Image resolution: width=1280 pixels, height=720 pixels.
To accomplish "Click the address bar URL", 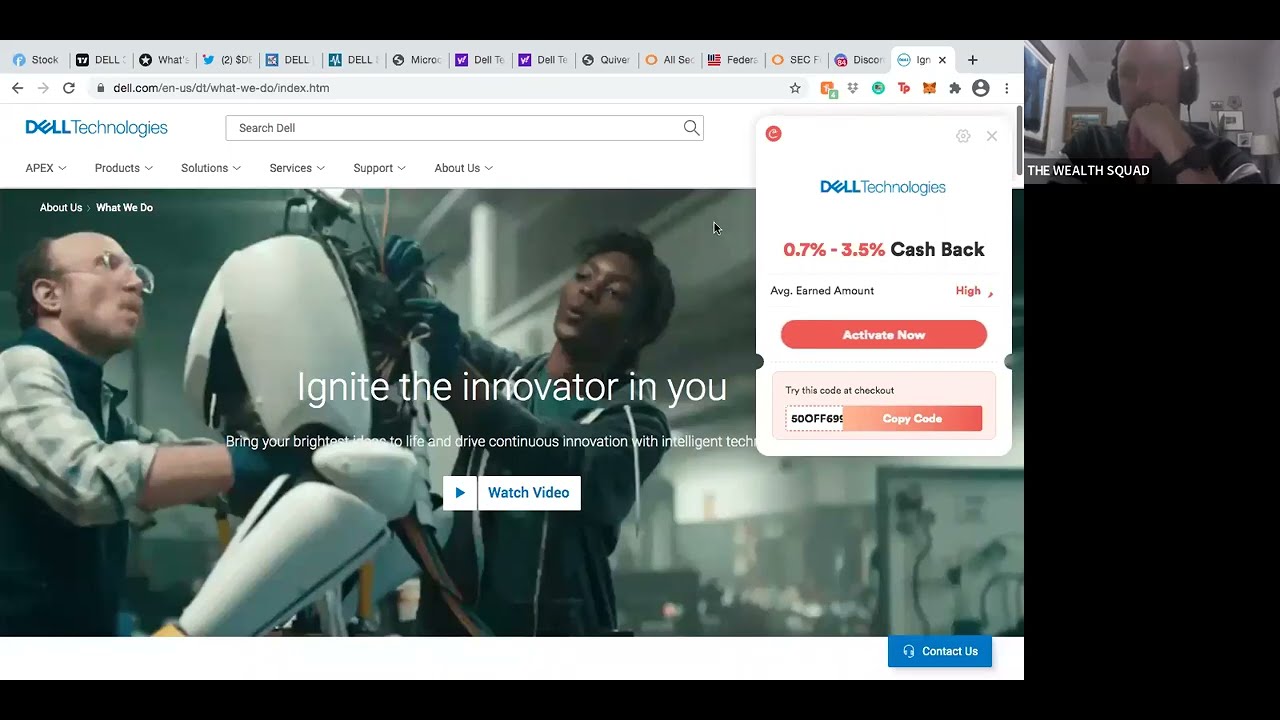I will point(221,88).
